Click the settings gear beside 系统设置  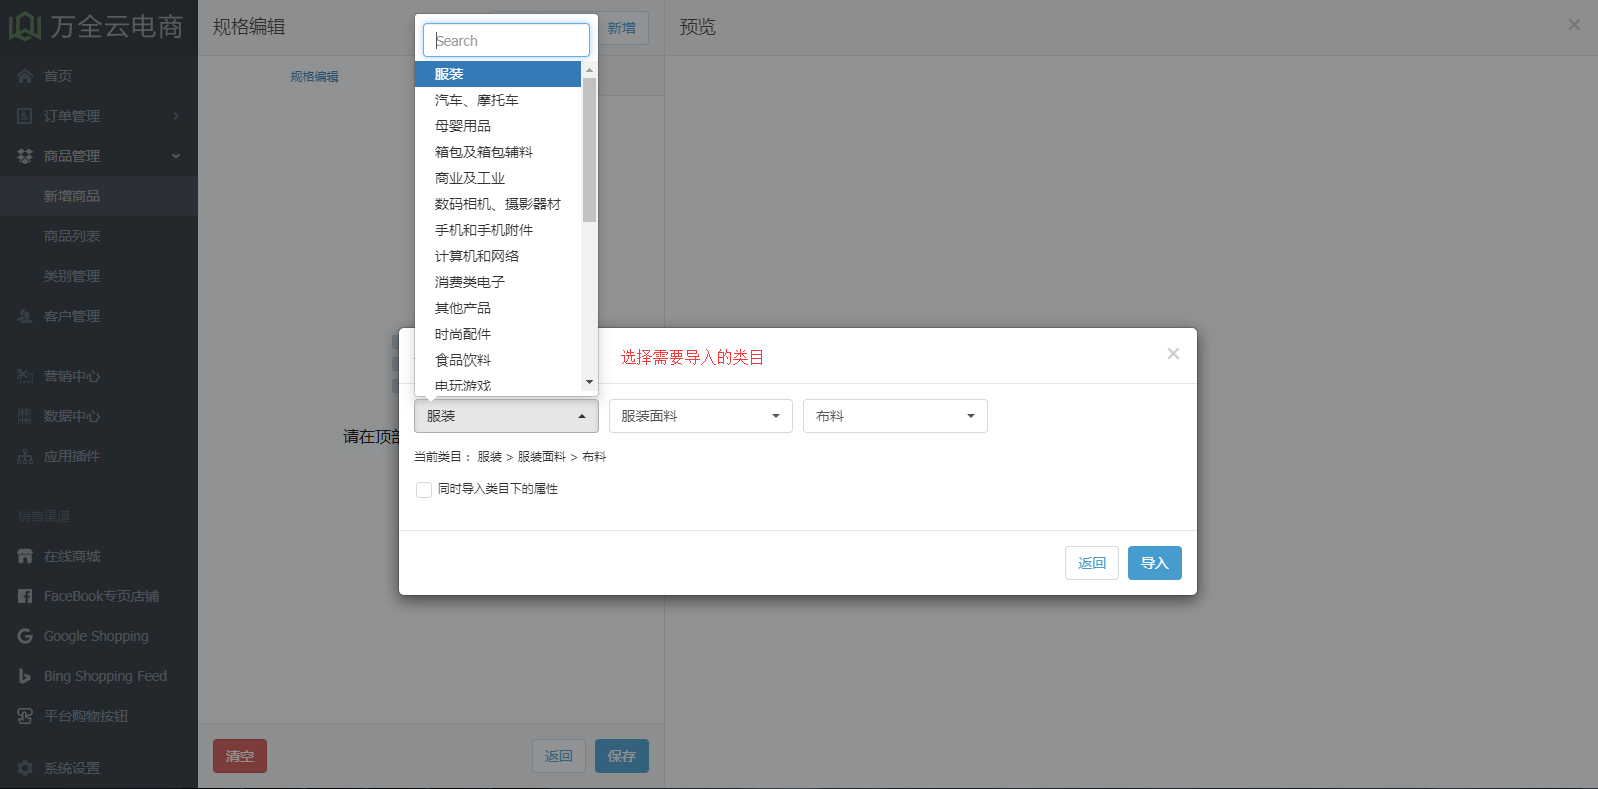(25, 768)
